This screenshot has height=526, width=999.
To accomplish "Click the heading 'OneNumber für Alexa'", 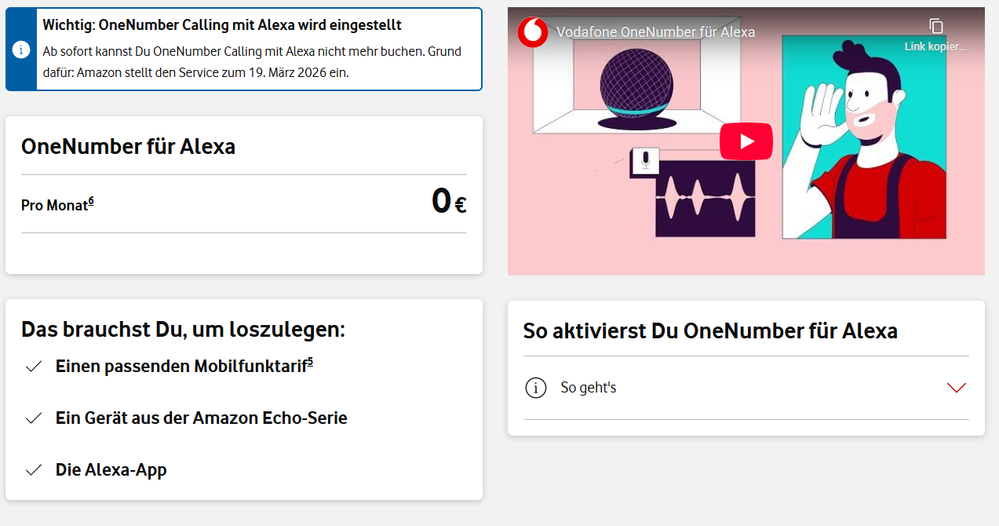I will (128, 146).
